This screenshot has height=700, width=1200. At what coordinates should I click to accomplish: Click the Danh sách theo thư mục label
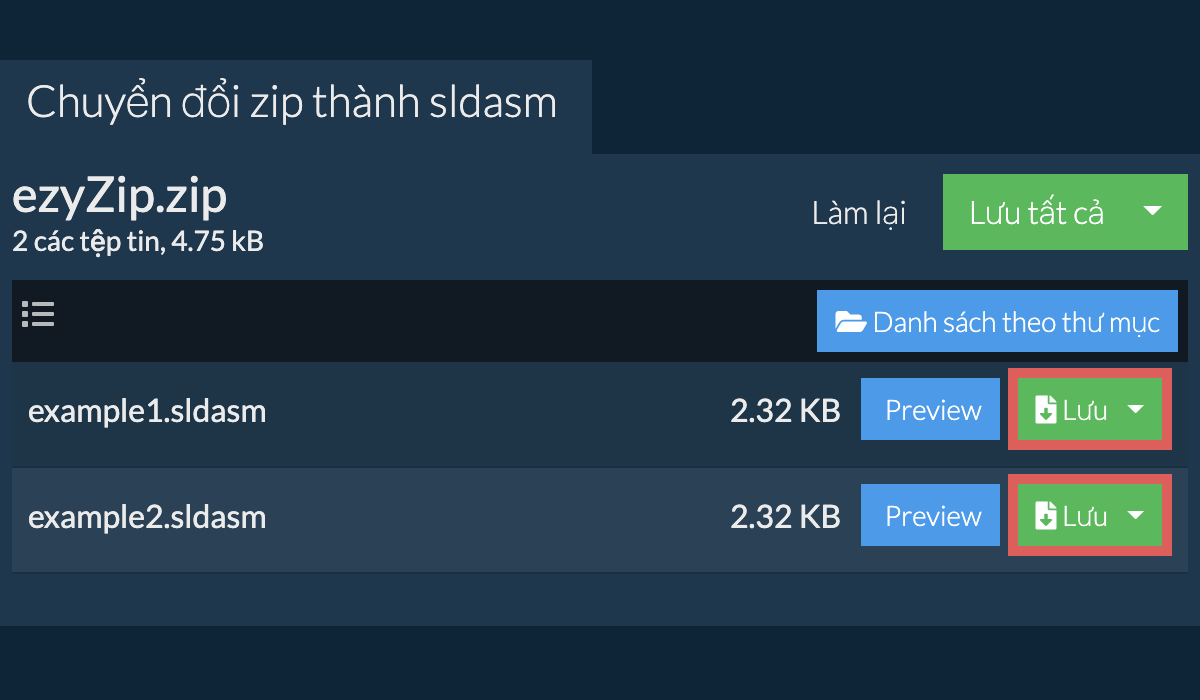point(1015,322)
